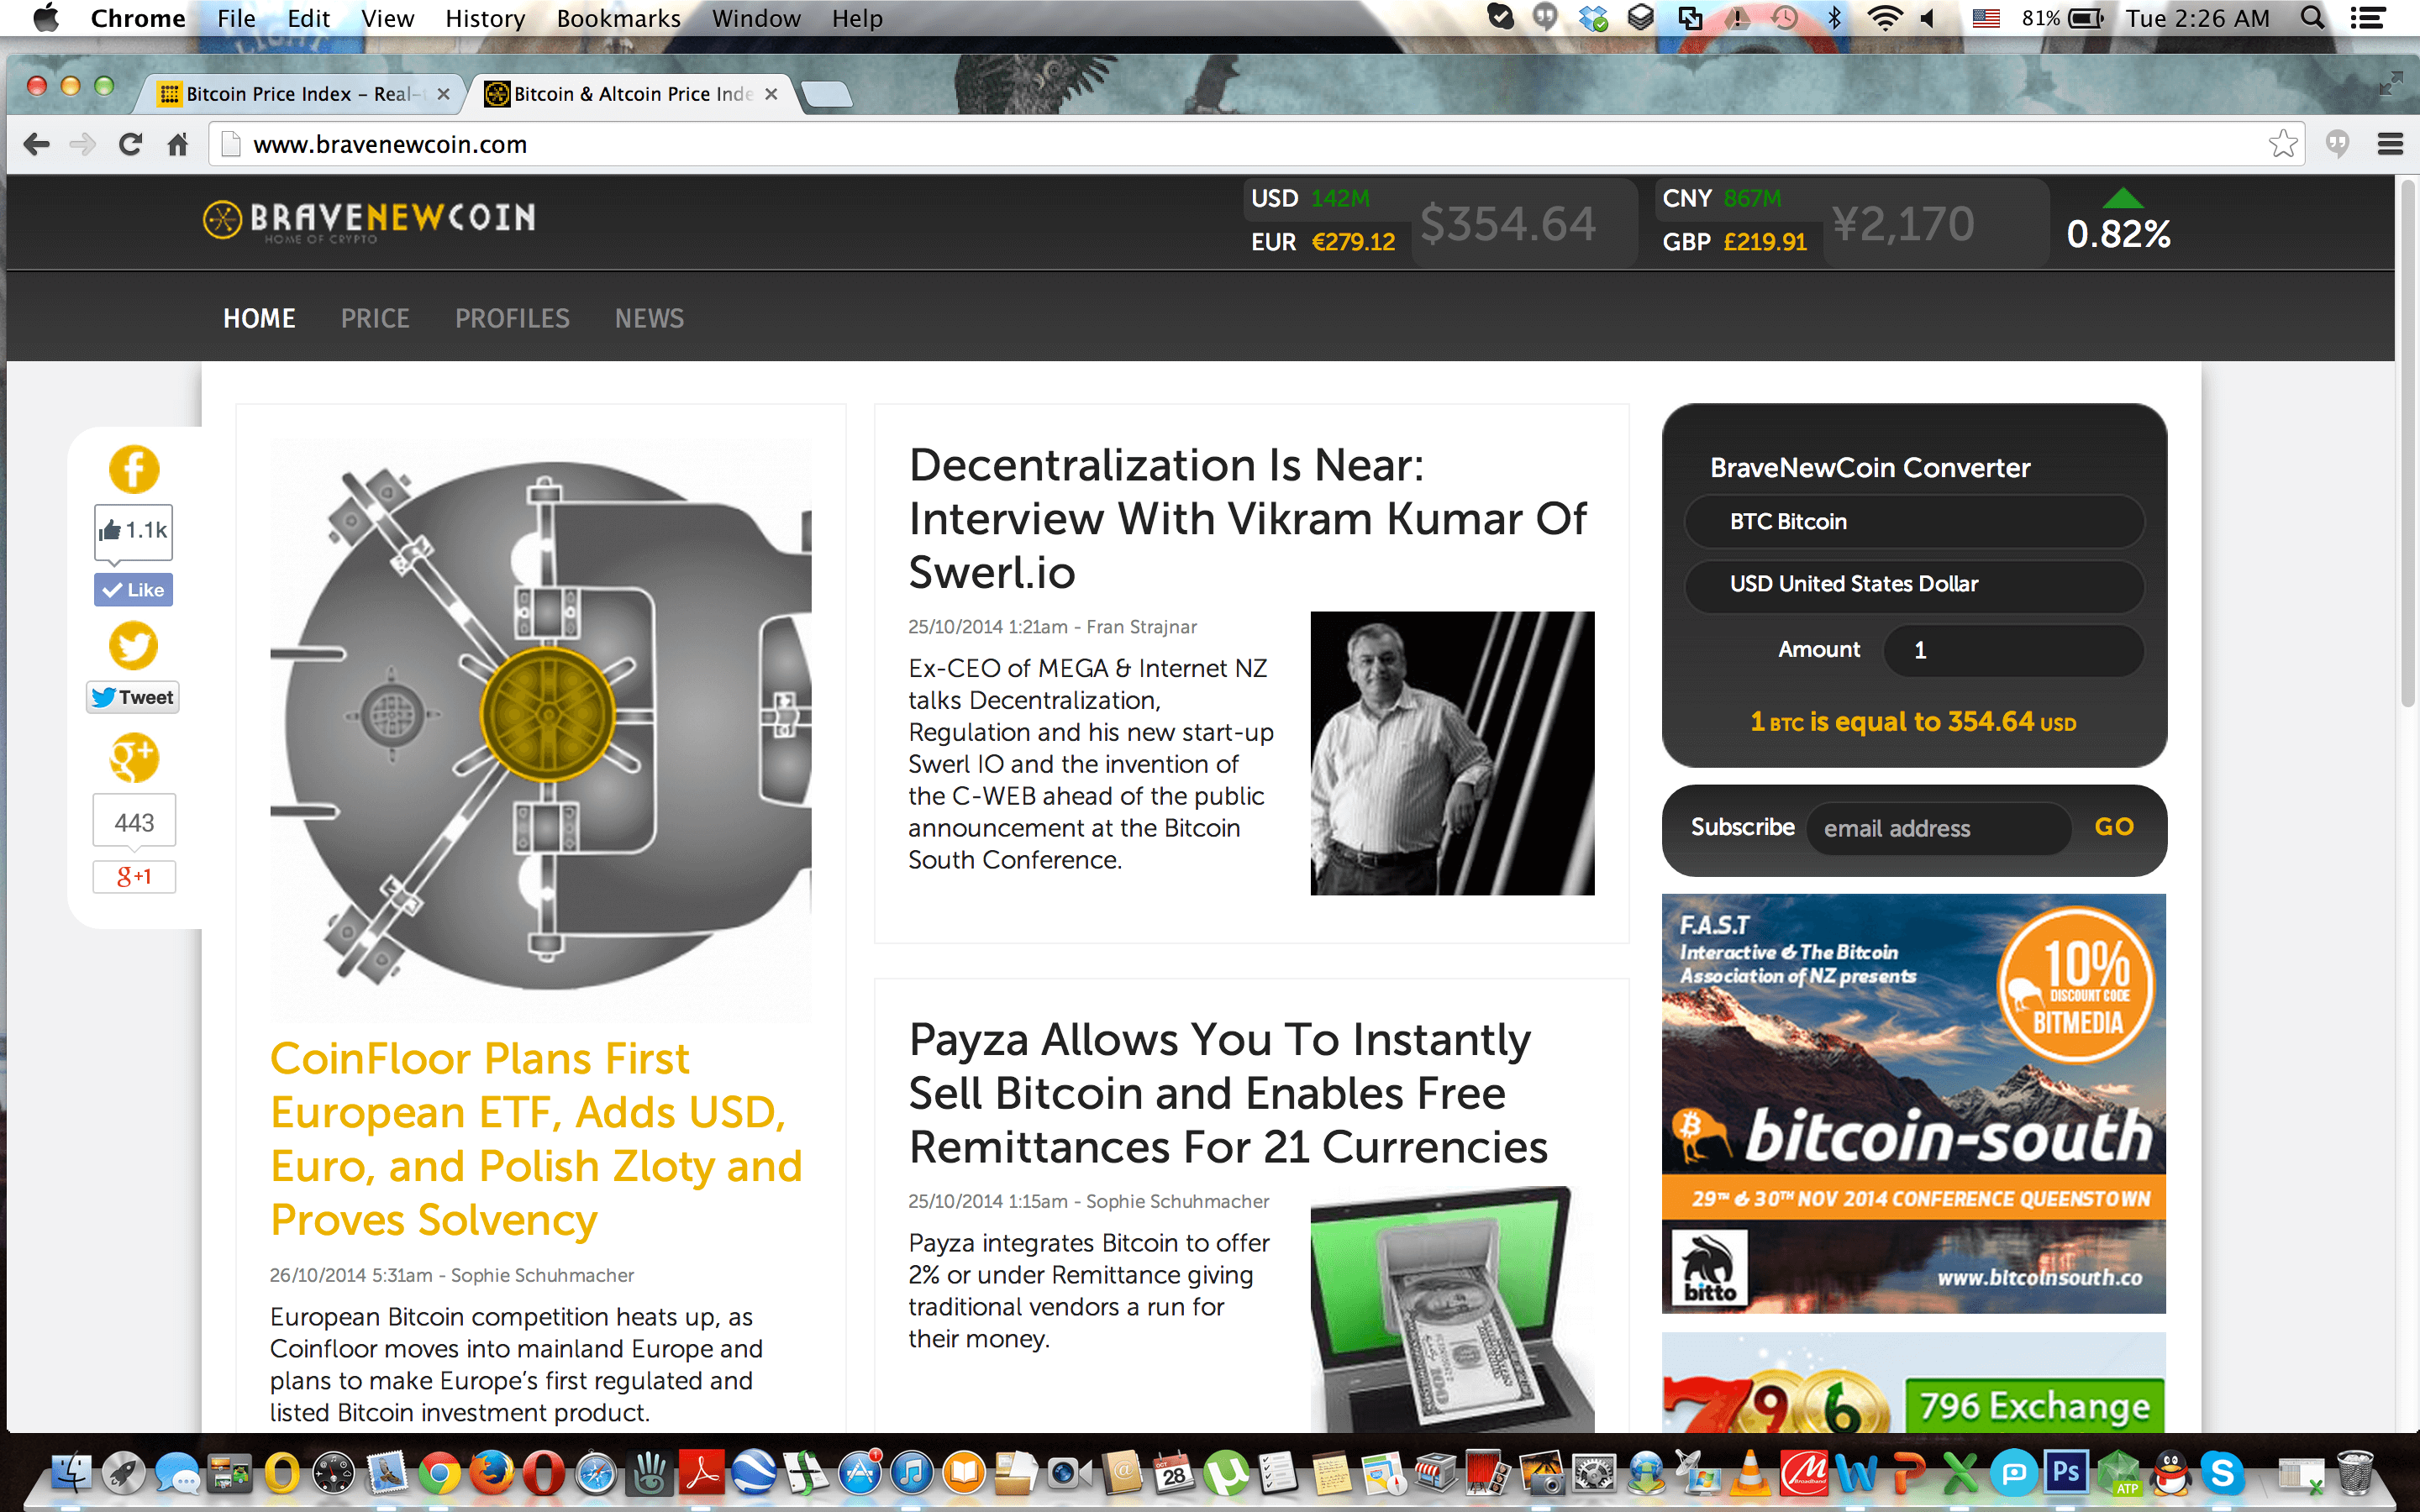The image size is (2420, 1512).
Task: Close the Bitcoin Price Index tab
Action: [x=444, y=94]
